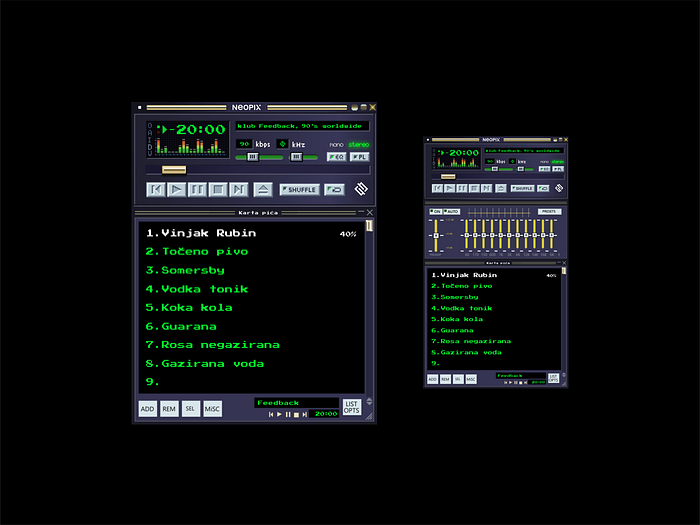Click the scrolling song title in large player
The height and width of the screenshot is (525, 700).
click(x=302, y=126)
